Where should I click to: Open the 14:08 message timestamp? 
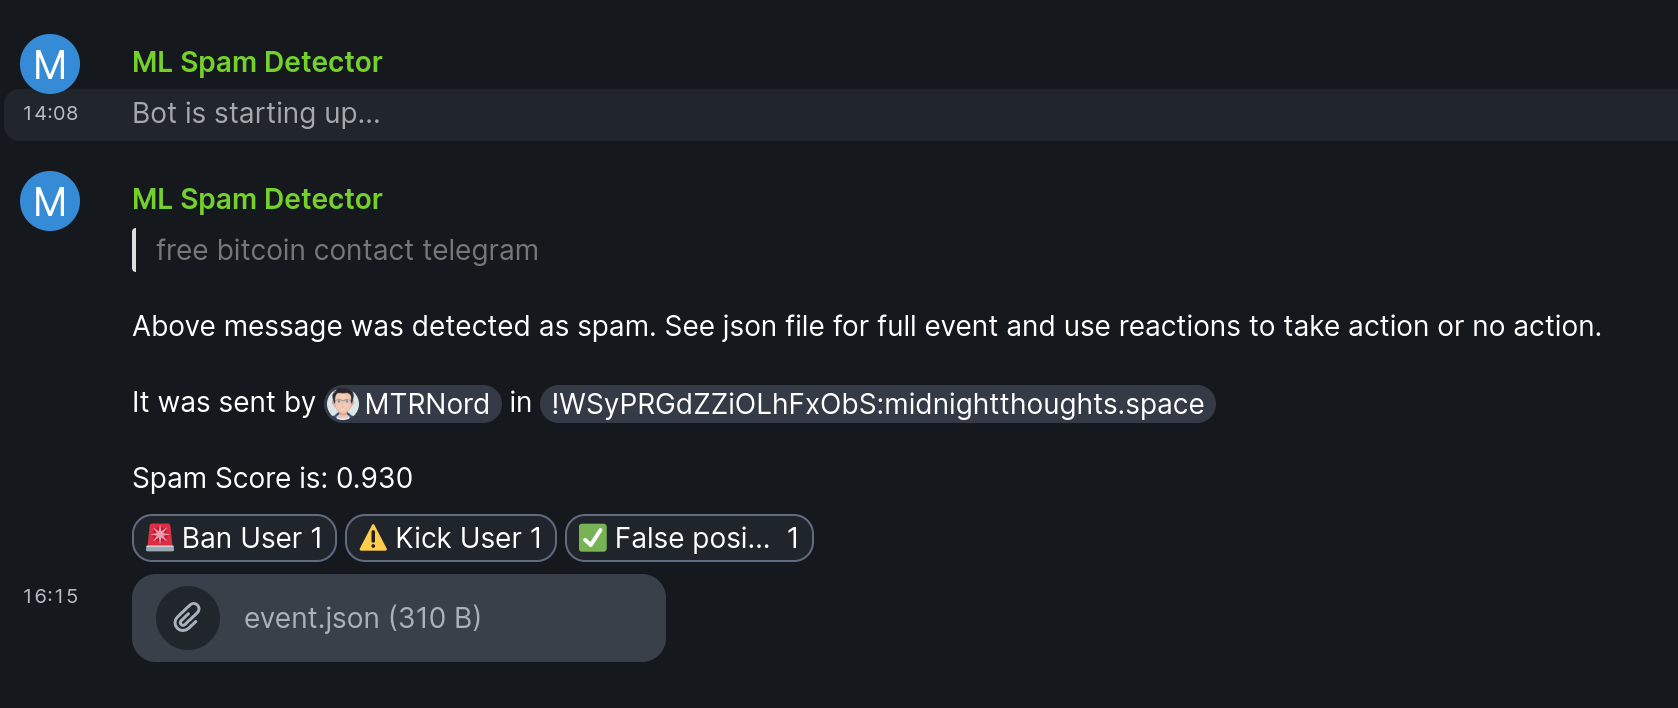point(51,114)
